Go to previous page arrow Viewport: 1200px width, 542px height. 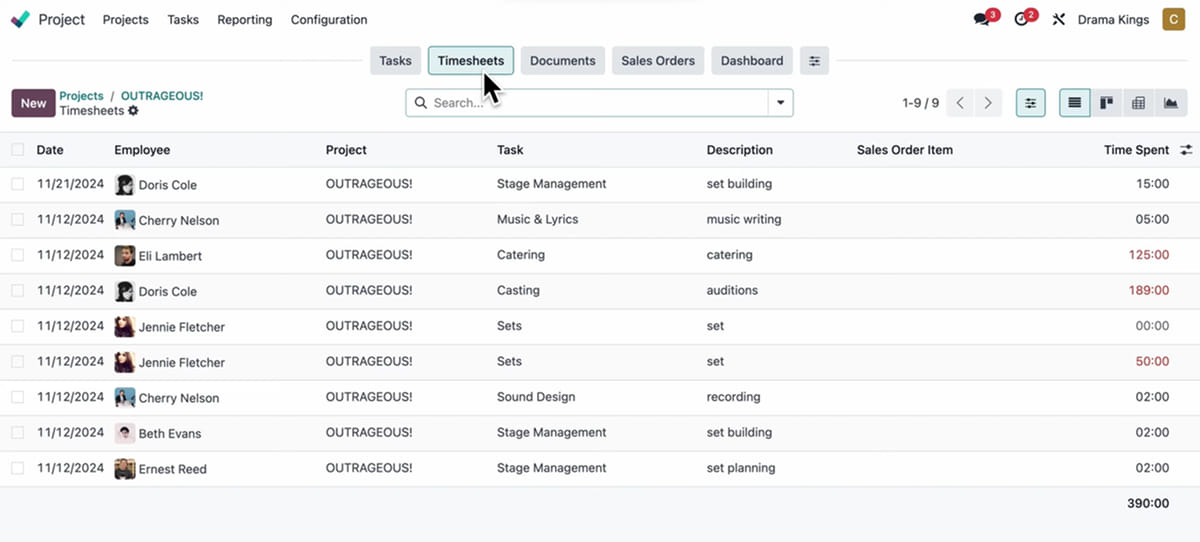[x=960, y=103]
